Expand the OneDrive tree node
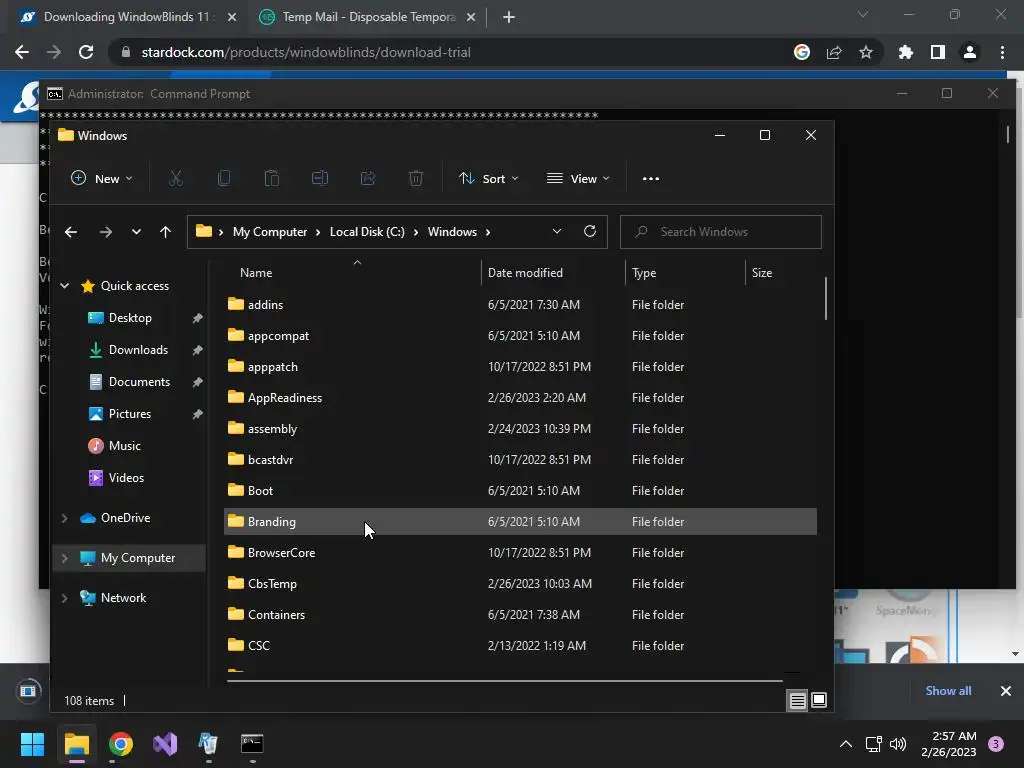1024x768 pixels. point(65,518)
